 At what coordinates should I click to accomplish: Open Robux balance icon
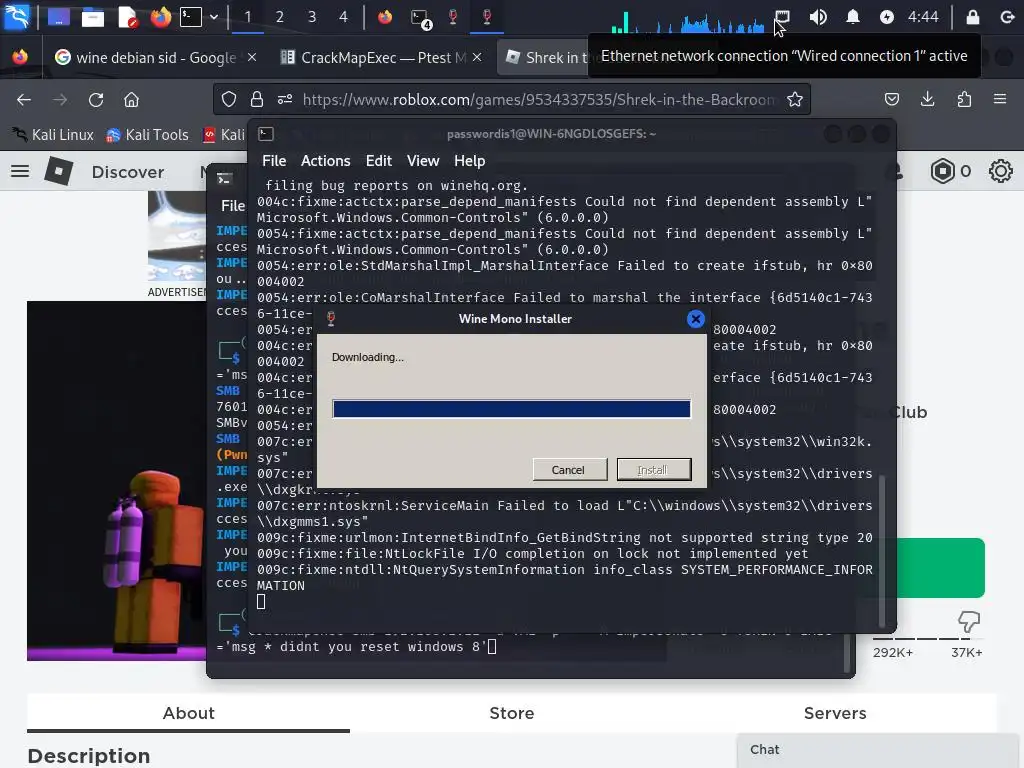tap(942, 171)
